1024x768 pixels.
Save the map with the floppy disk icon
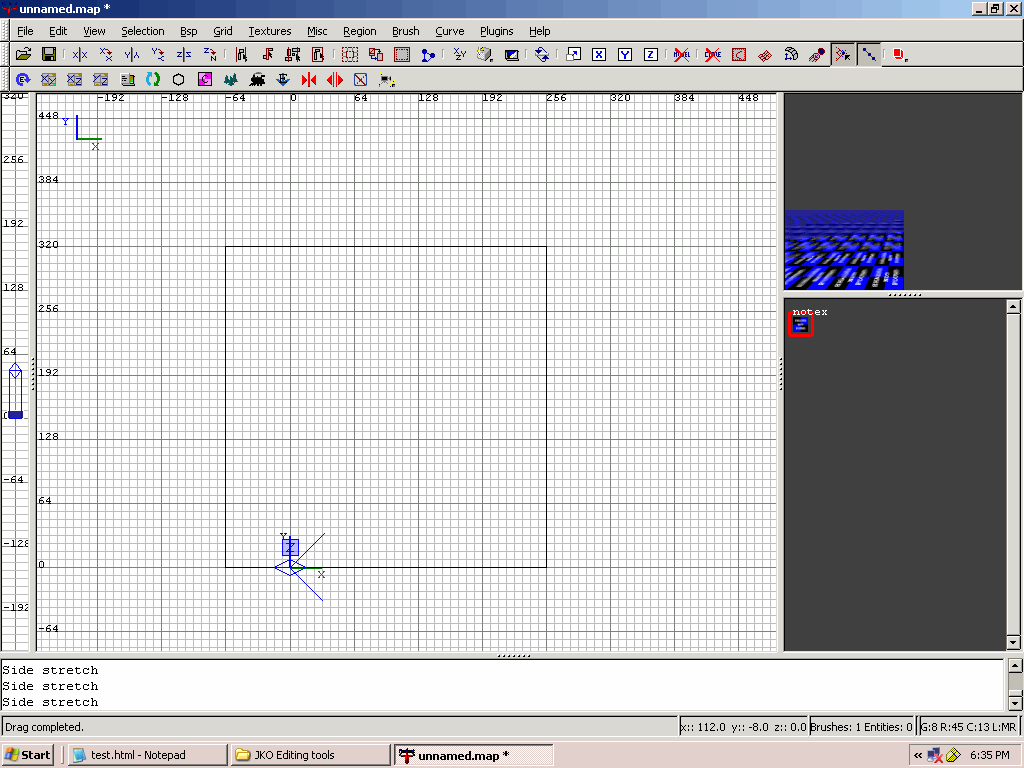click(x=48, y=54)
